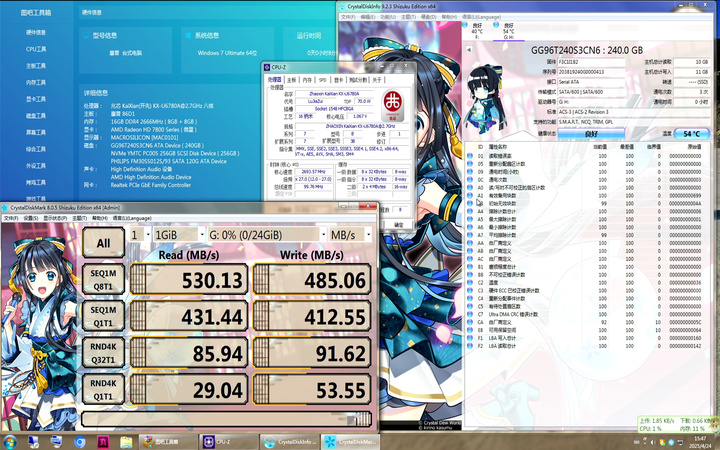Switch to the 关于 tab in CPU-Z
The height and width of the screenshot is (450, 720).
tap(377, 80)
